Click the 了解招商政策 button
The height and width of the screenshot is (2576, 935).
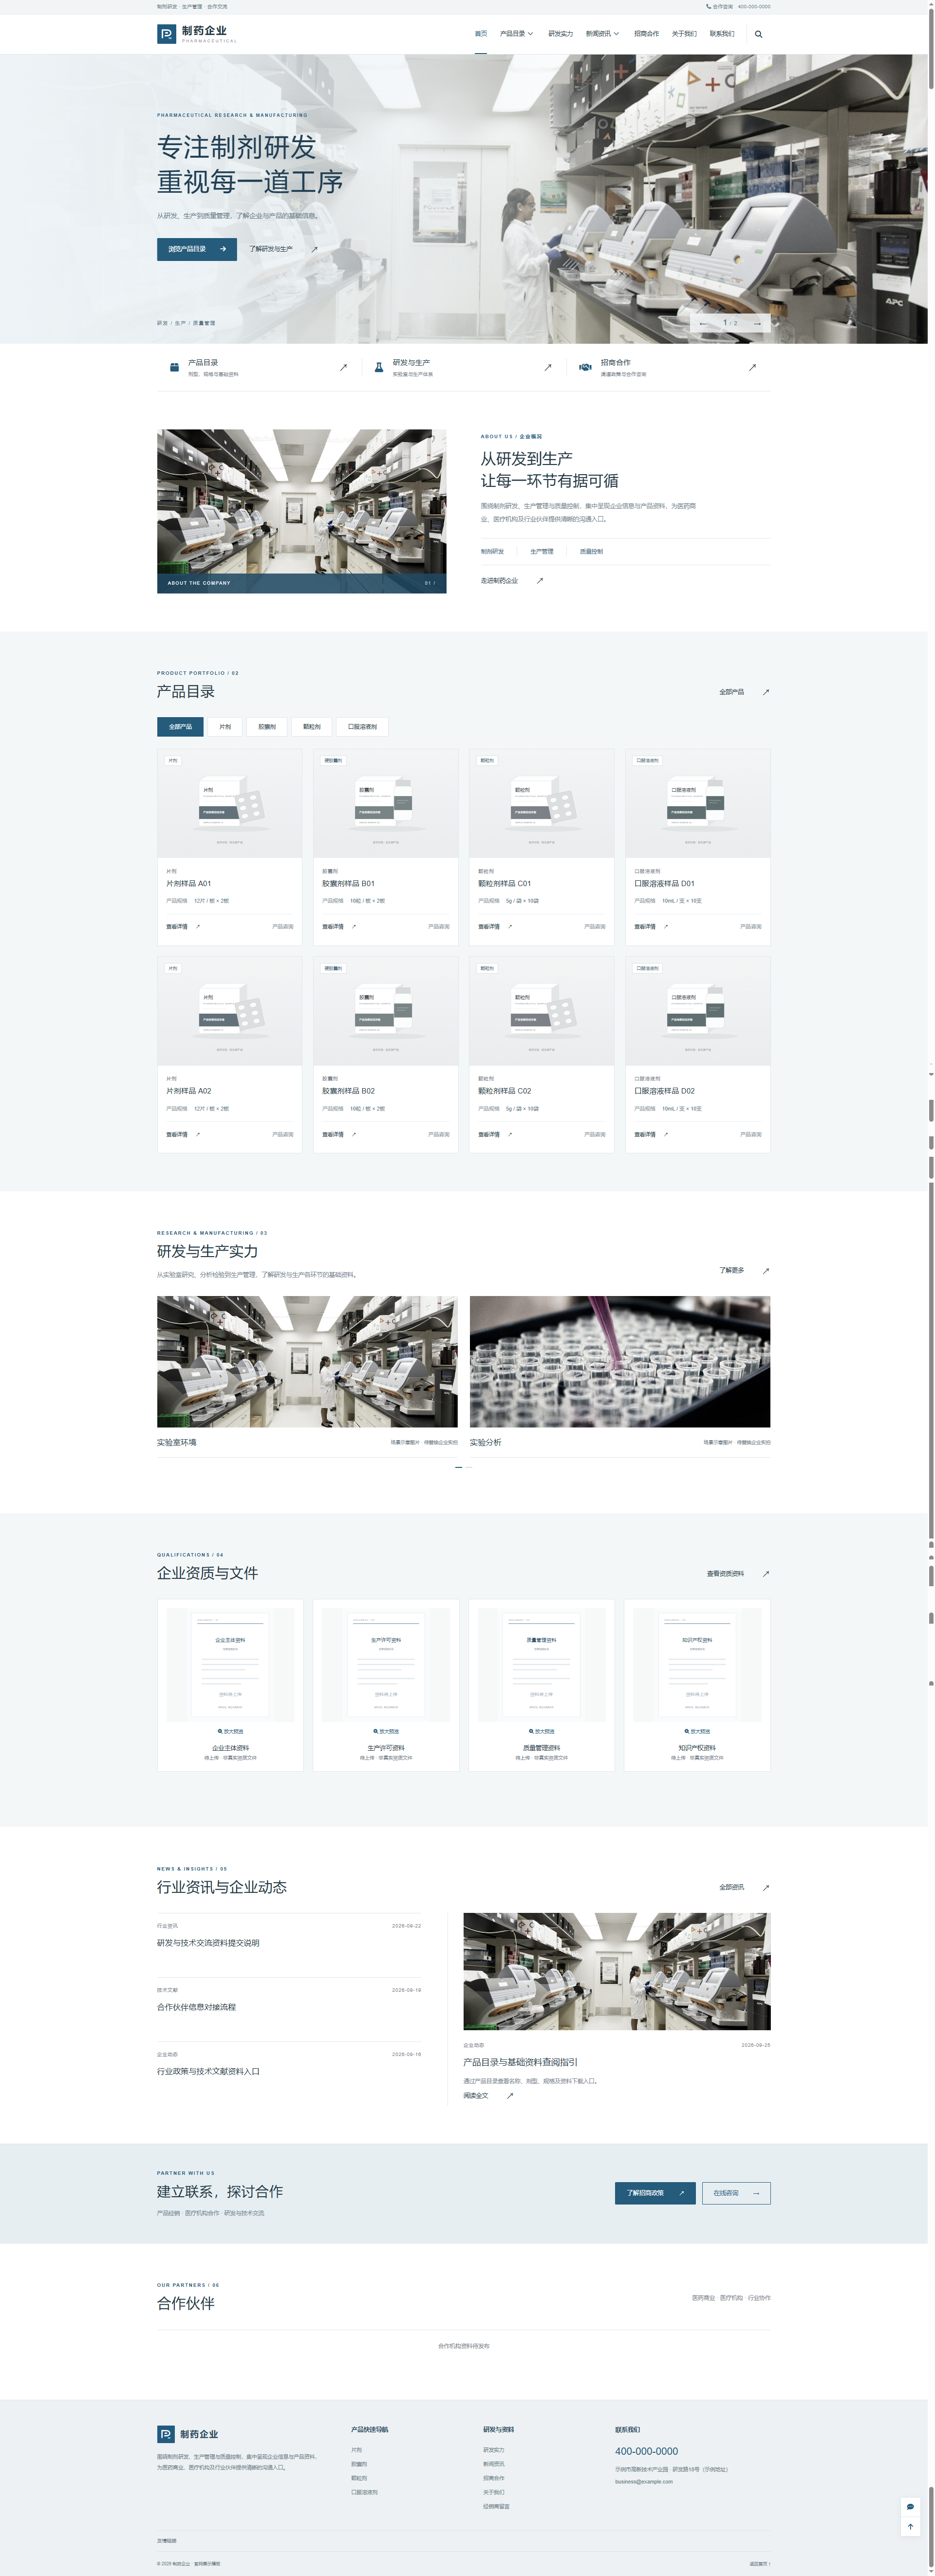pyautogui.click(x=655, y=2193)
